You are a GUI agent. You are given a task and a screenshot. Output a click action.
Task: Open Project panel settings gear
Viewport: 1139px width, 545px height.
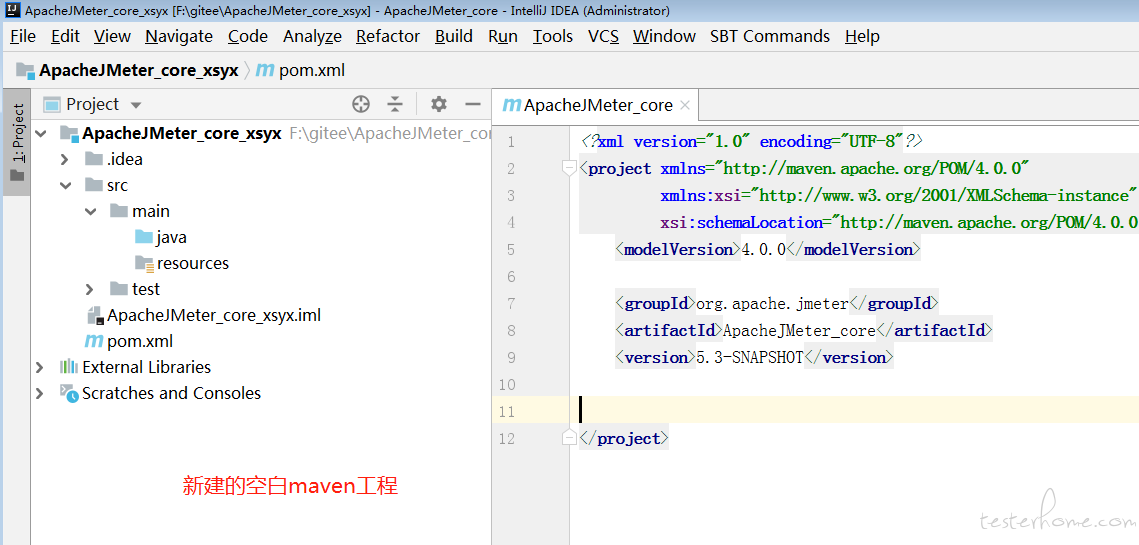coord(439,105)
